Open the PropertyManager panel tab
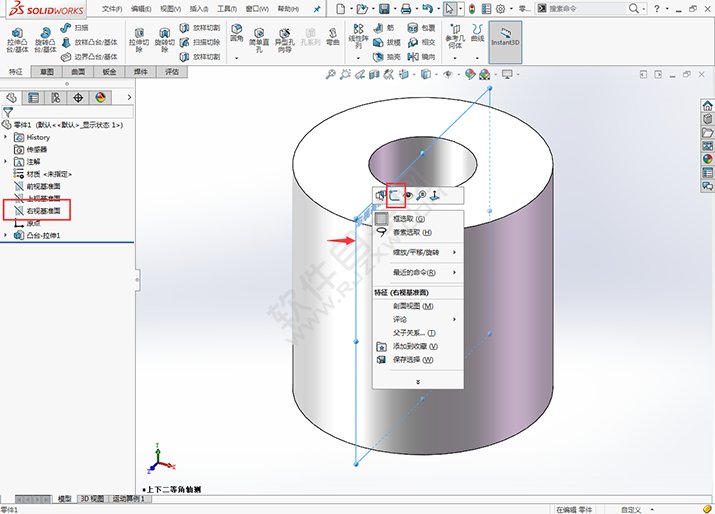 point(34,97)
